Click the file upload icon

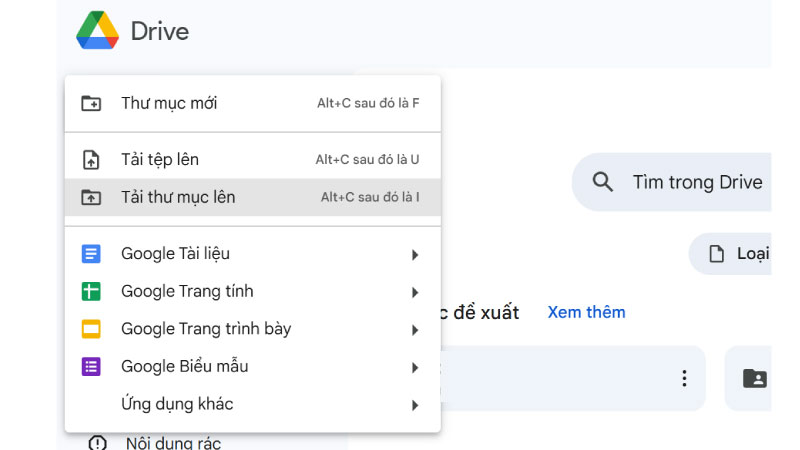pyautogui.click(x=91, y=160)
